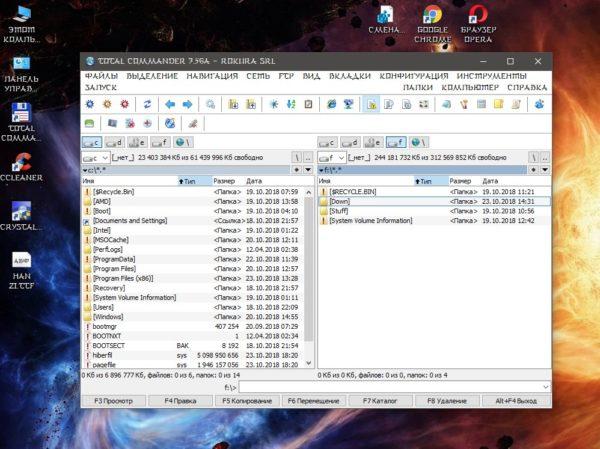Click the blue globe icon in second toolbar row

tap(170, 123)
